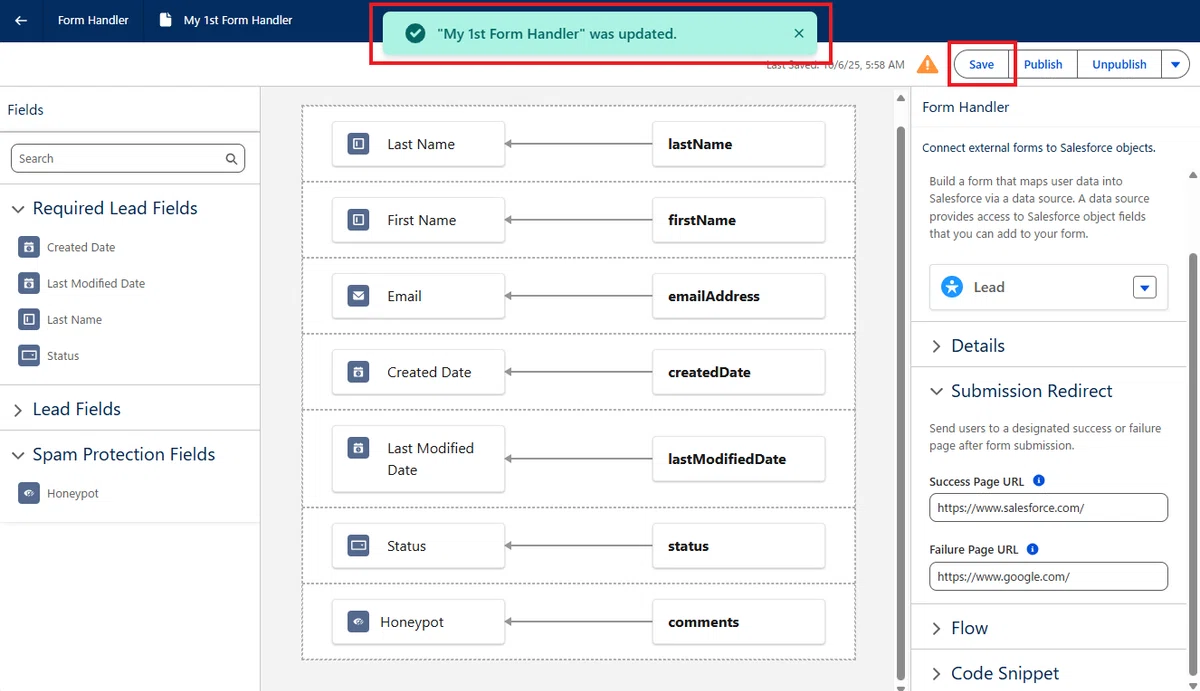Select Status in the Fields list

tap(63, 355)
